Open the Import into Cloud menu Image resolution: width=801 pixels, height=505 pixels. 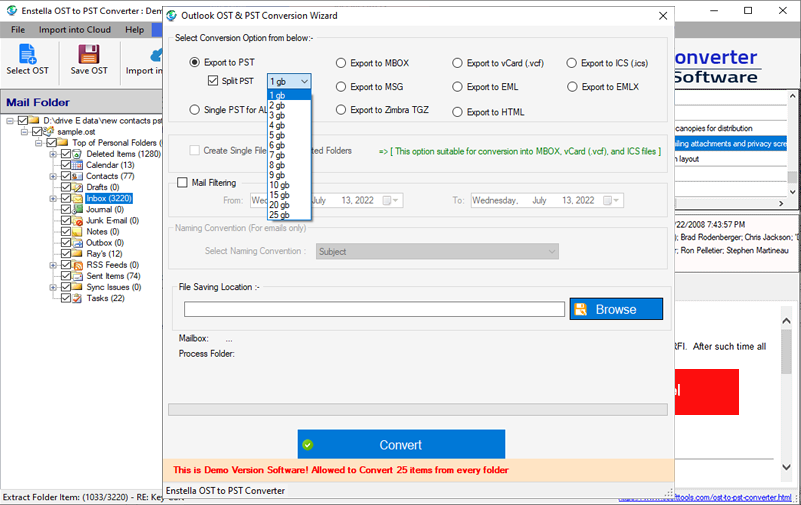pos(75,30)
